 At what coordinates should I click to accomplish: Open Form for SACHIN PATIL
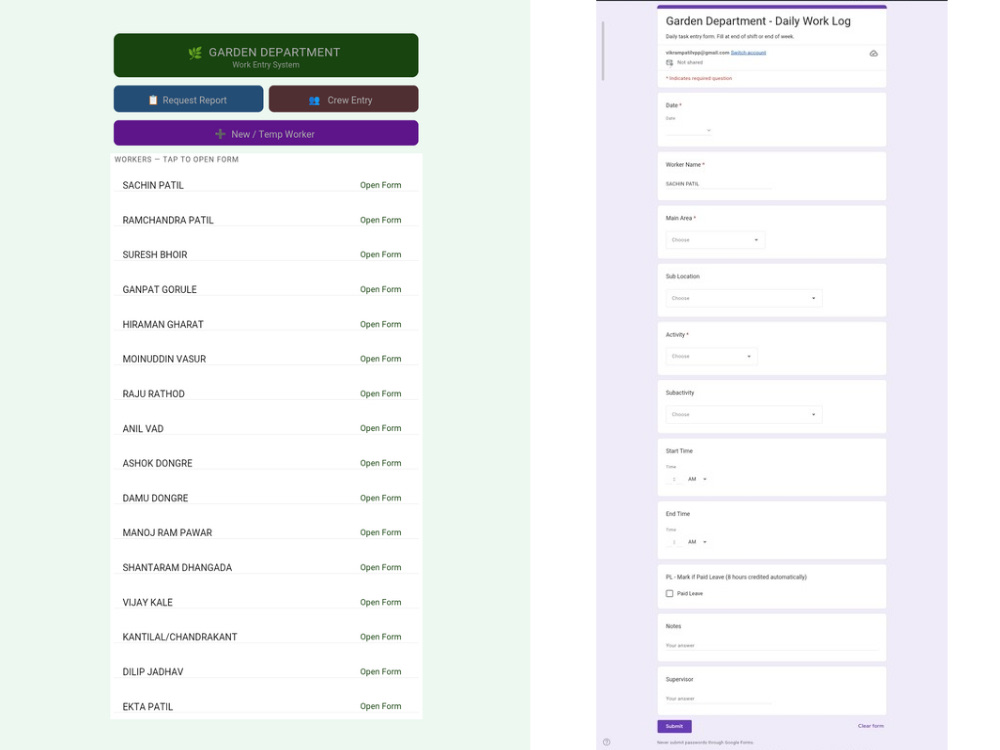[381, 185]
